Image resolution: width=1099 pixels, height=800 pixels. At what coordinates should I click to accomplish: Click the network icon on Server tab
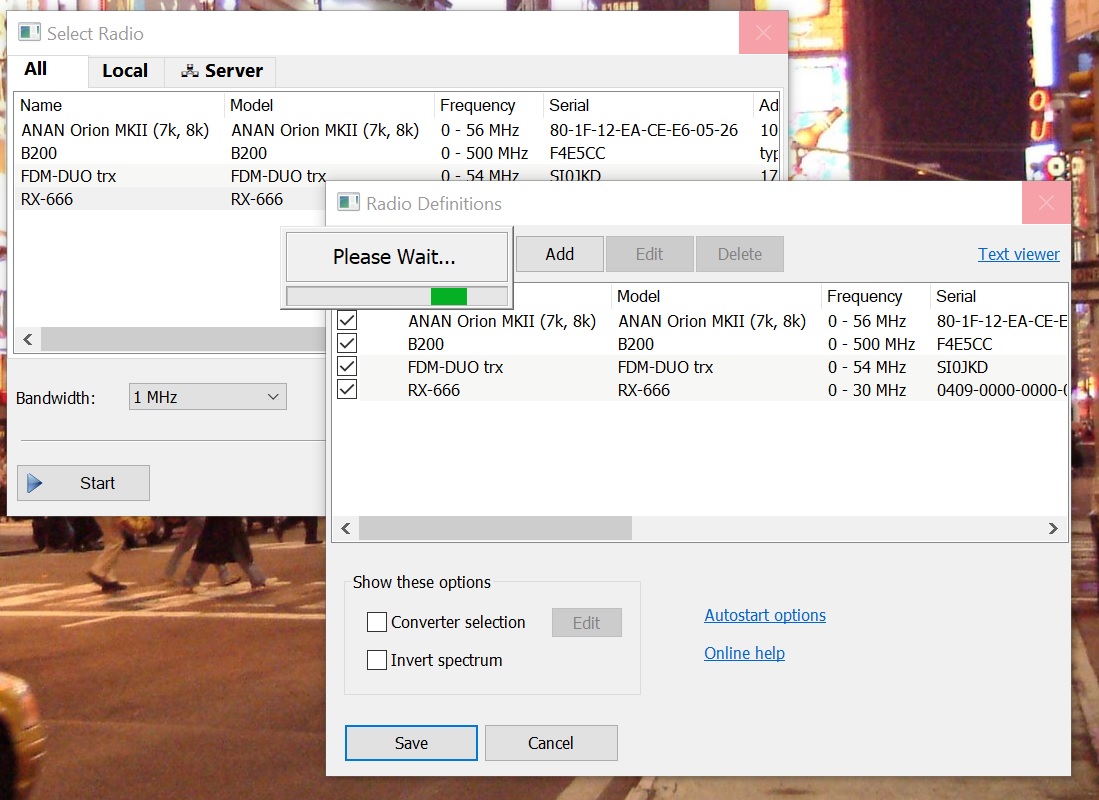pos(189,71)
